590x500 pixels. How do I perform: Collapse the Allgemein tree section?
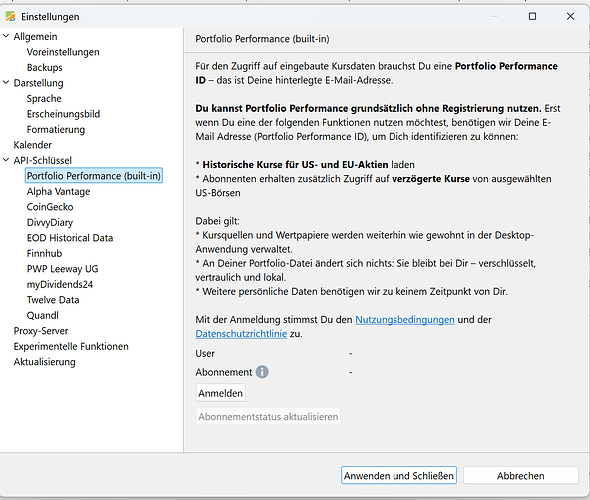click(6, 36)
